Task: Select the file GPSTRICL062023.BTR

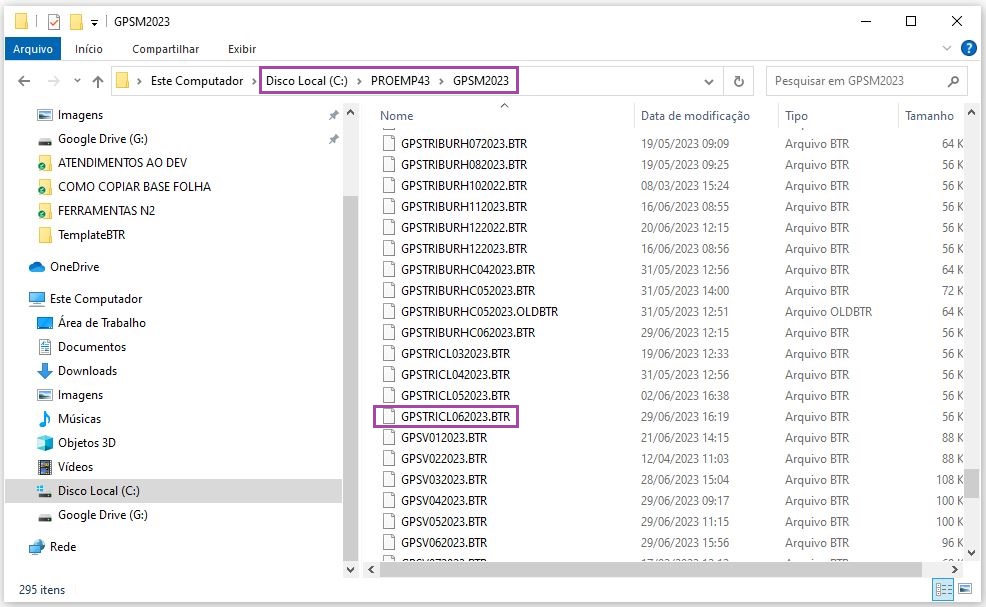Action: coord(455,417)
